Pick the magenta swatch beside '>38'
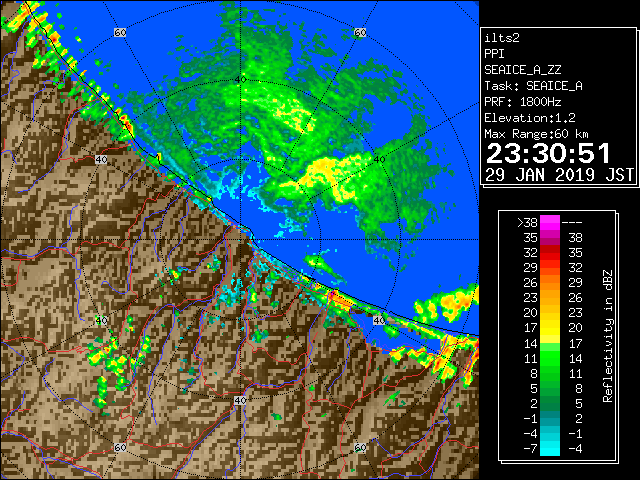This screenshot has height=480, width=640. pyautogui.click(x=550, y=223)
